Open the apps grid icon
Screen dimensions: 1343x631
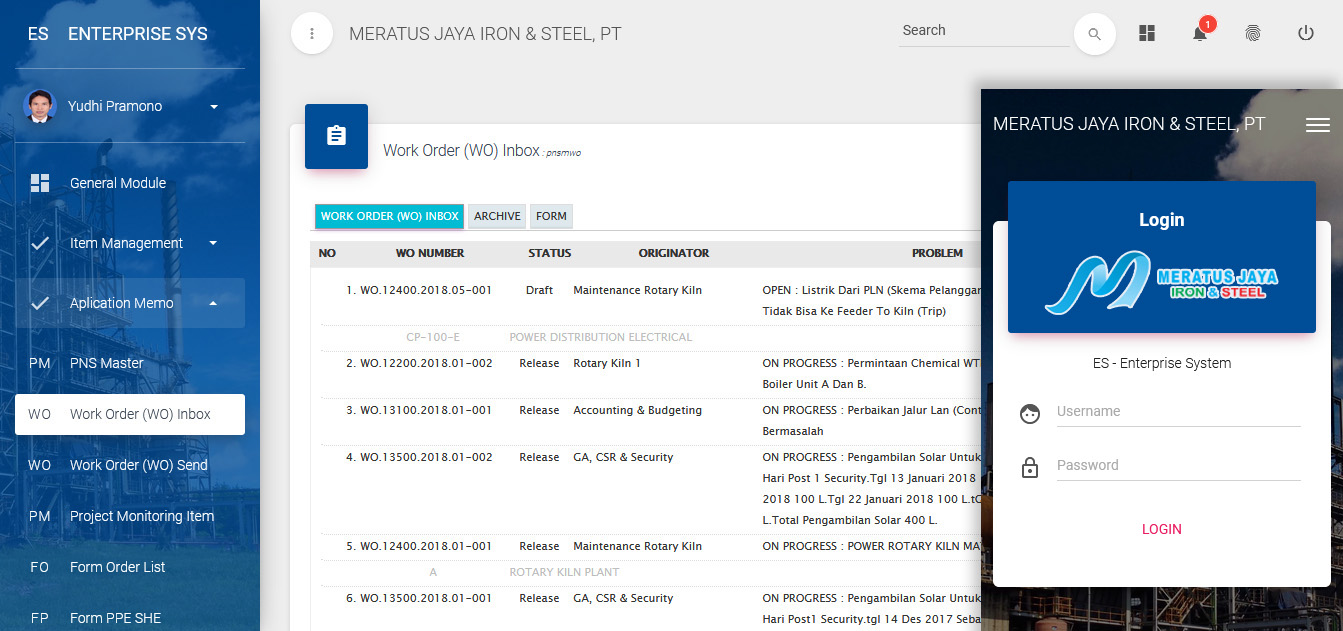pyautogui.click(x=1146, y=32)
